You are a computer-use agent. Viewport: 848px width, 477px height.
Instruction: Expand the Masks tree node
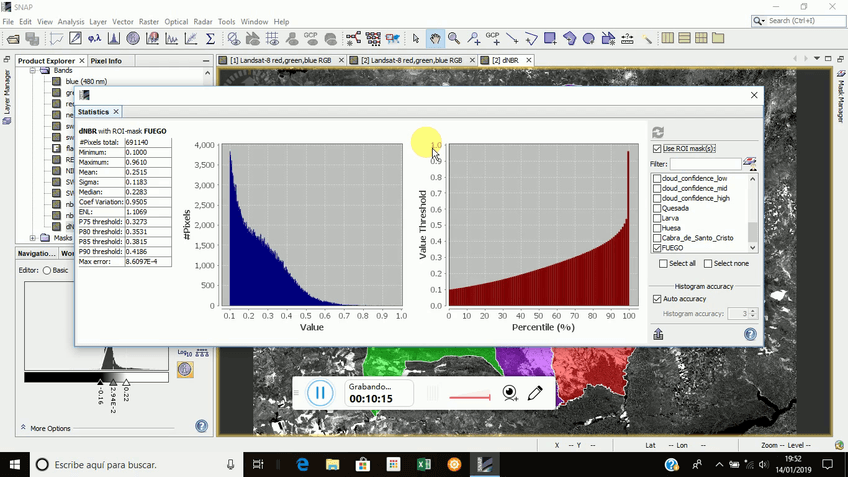(x=32, y=238)
